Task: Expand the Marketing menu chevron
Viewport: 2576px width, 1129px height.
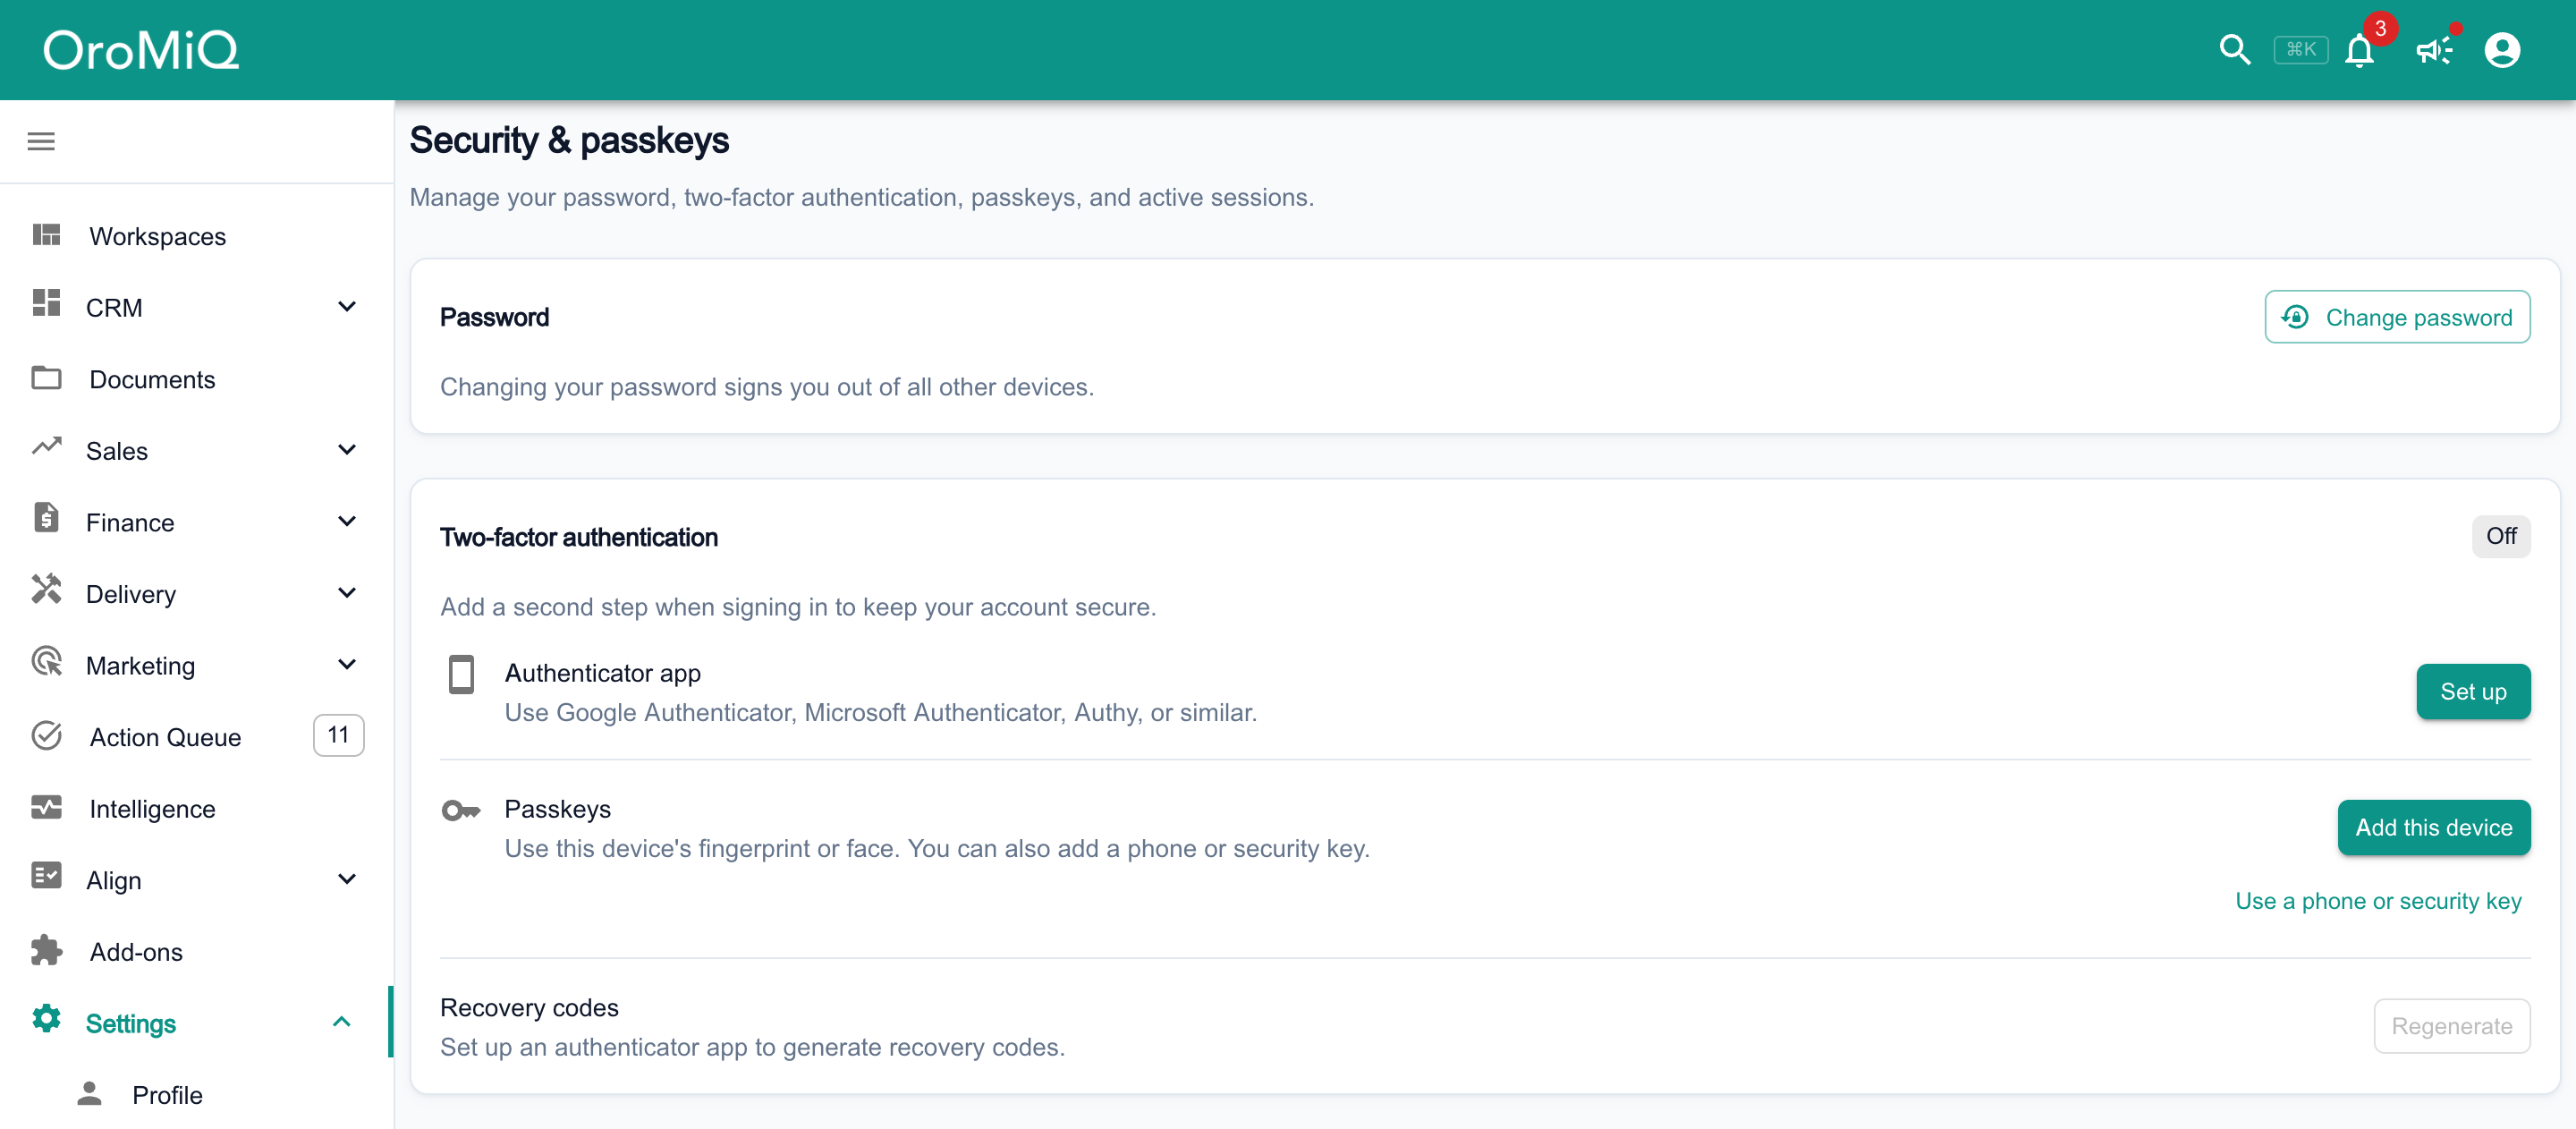Action: (x=347, y=664)
